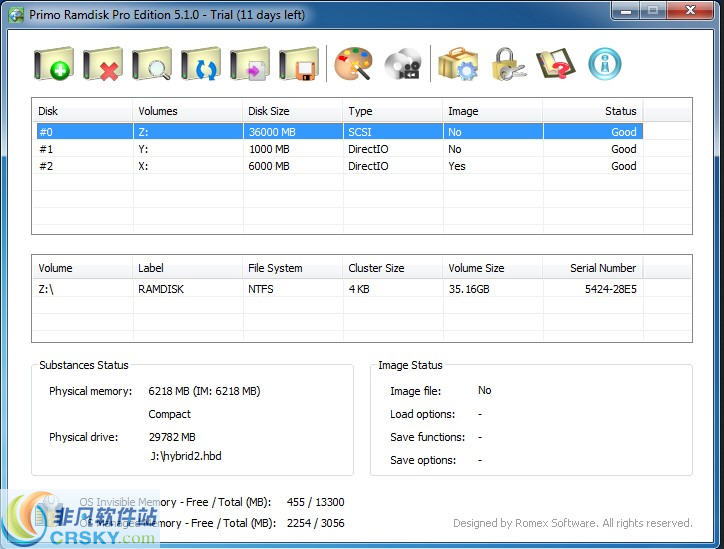This screenshot has height=549, width=724.
Task: Select disk #2 row in disk list
Action: (x=339, y=166)
